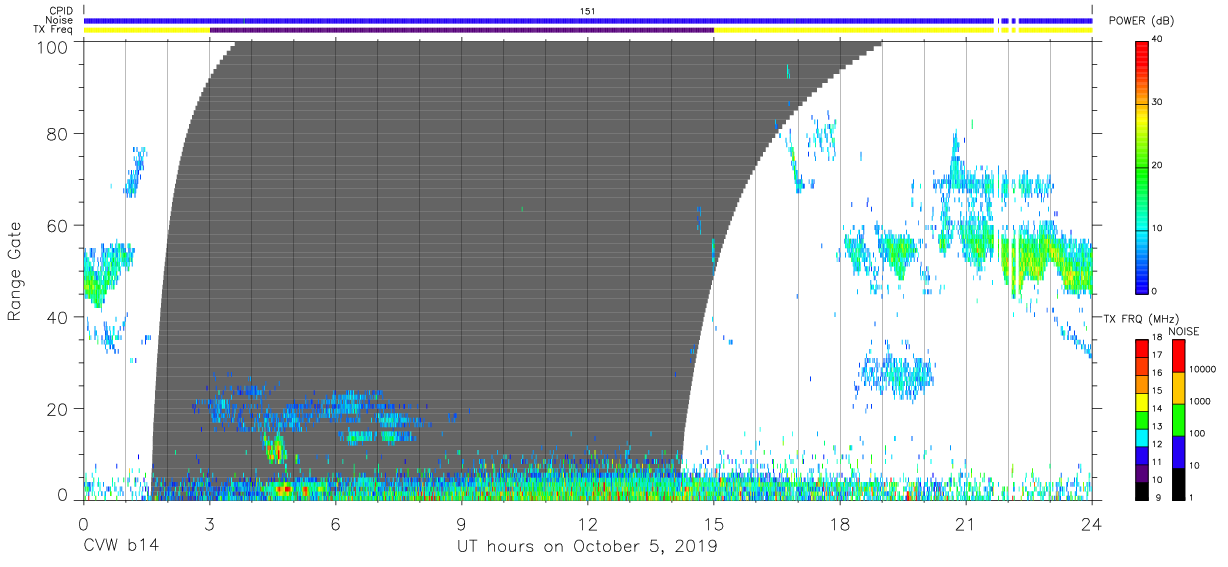
Task: Click the red top of the power colorbar
Action: [x=1142, y=52]
